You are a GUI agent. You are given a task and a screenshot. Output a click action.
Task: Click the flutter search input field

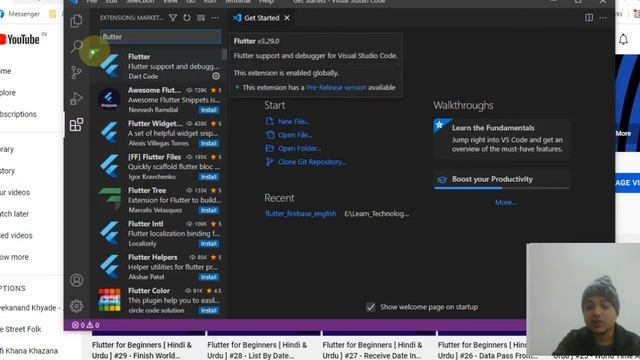[160, 37]
